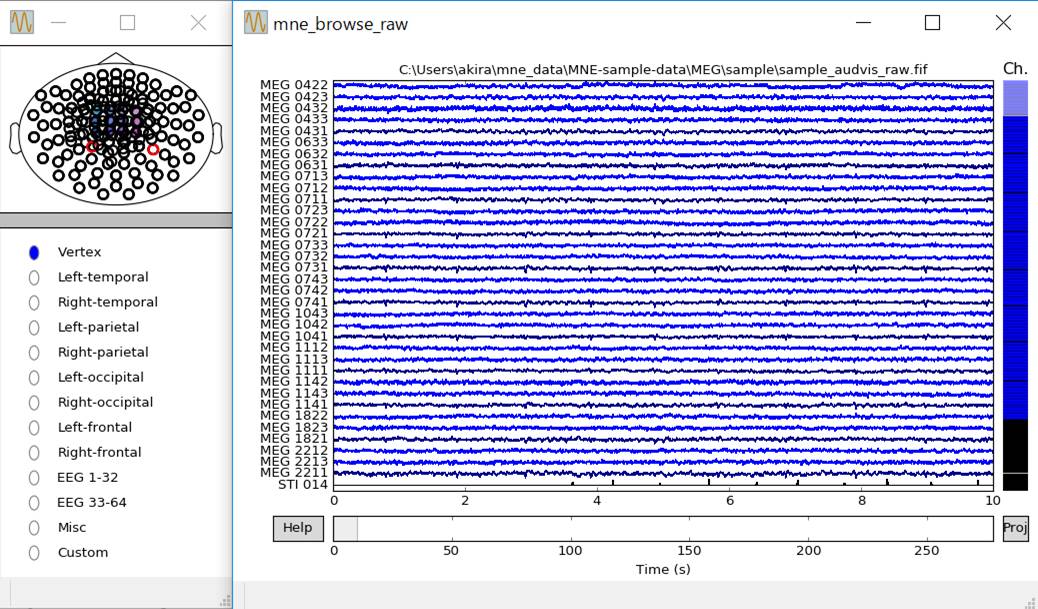Viewport: 1038px width, 609px height.
Task: Maximize the mne_browse_raw window
Action: click(x=932, y=23)
